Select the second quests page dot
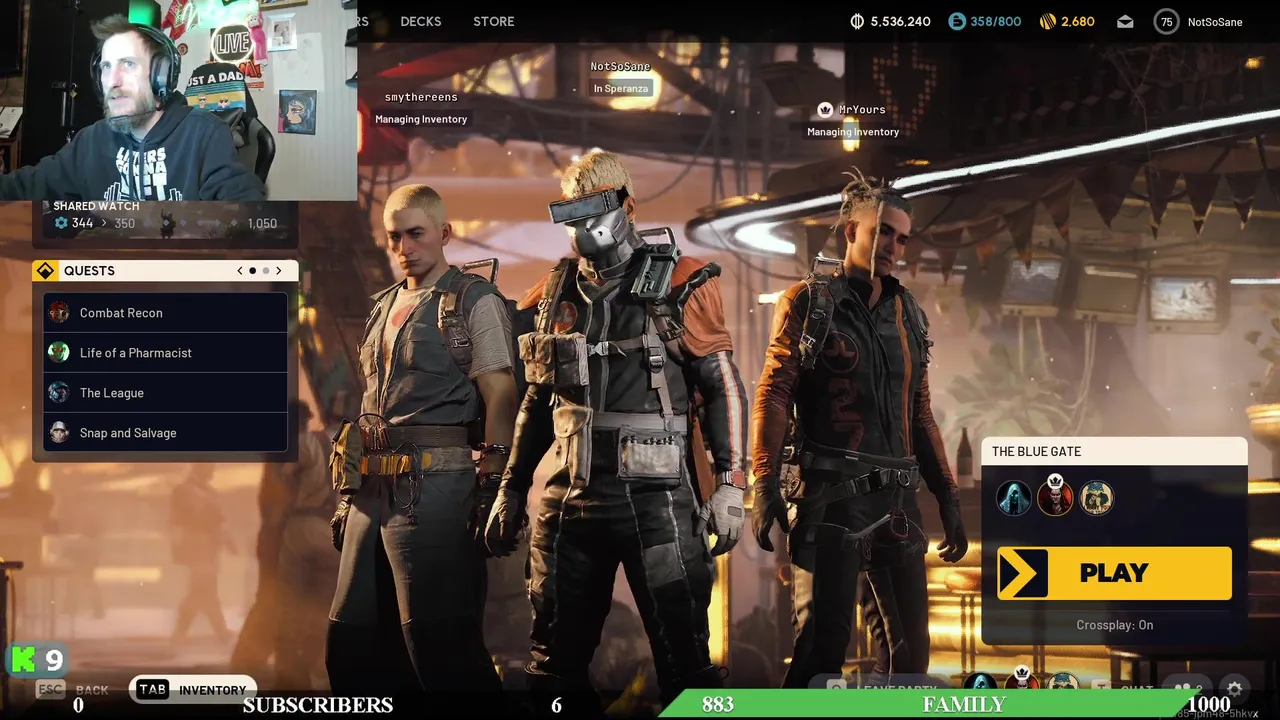 click(266, 271)
